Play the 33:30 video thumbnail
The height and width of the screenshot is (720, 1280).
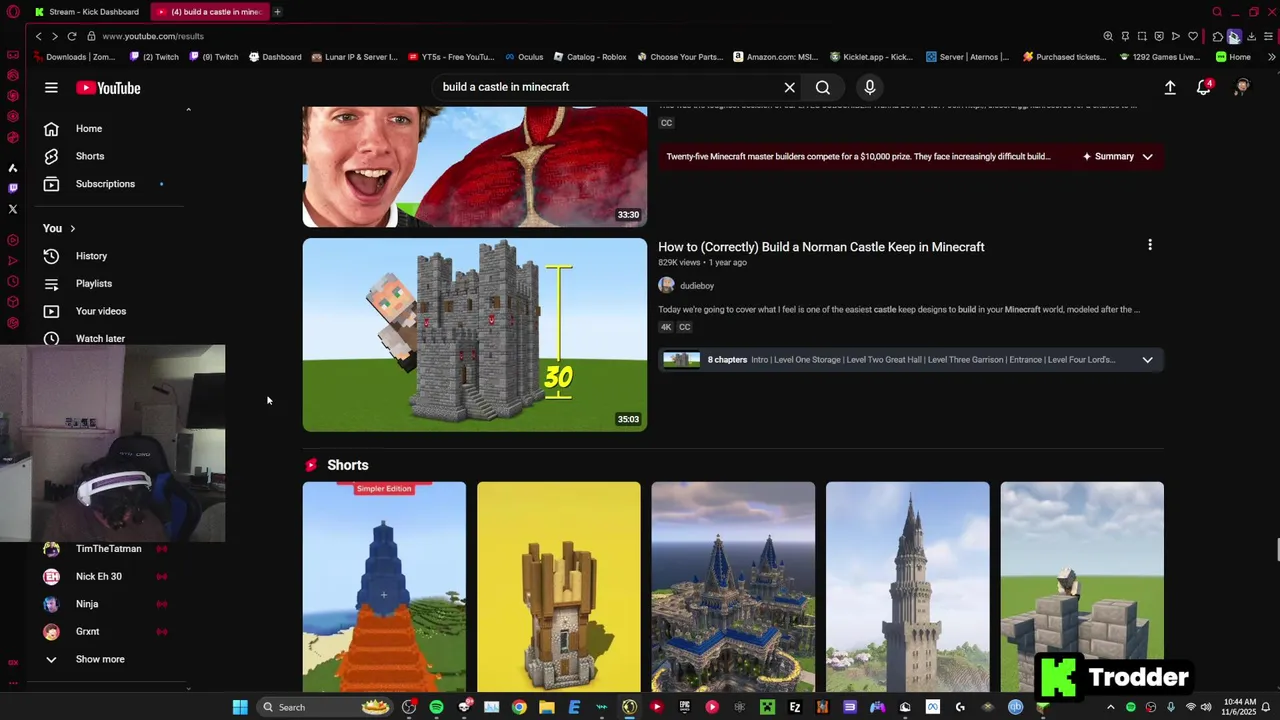click(x=475, y=167)
